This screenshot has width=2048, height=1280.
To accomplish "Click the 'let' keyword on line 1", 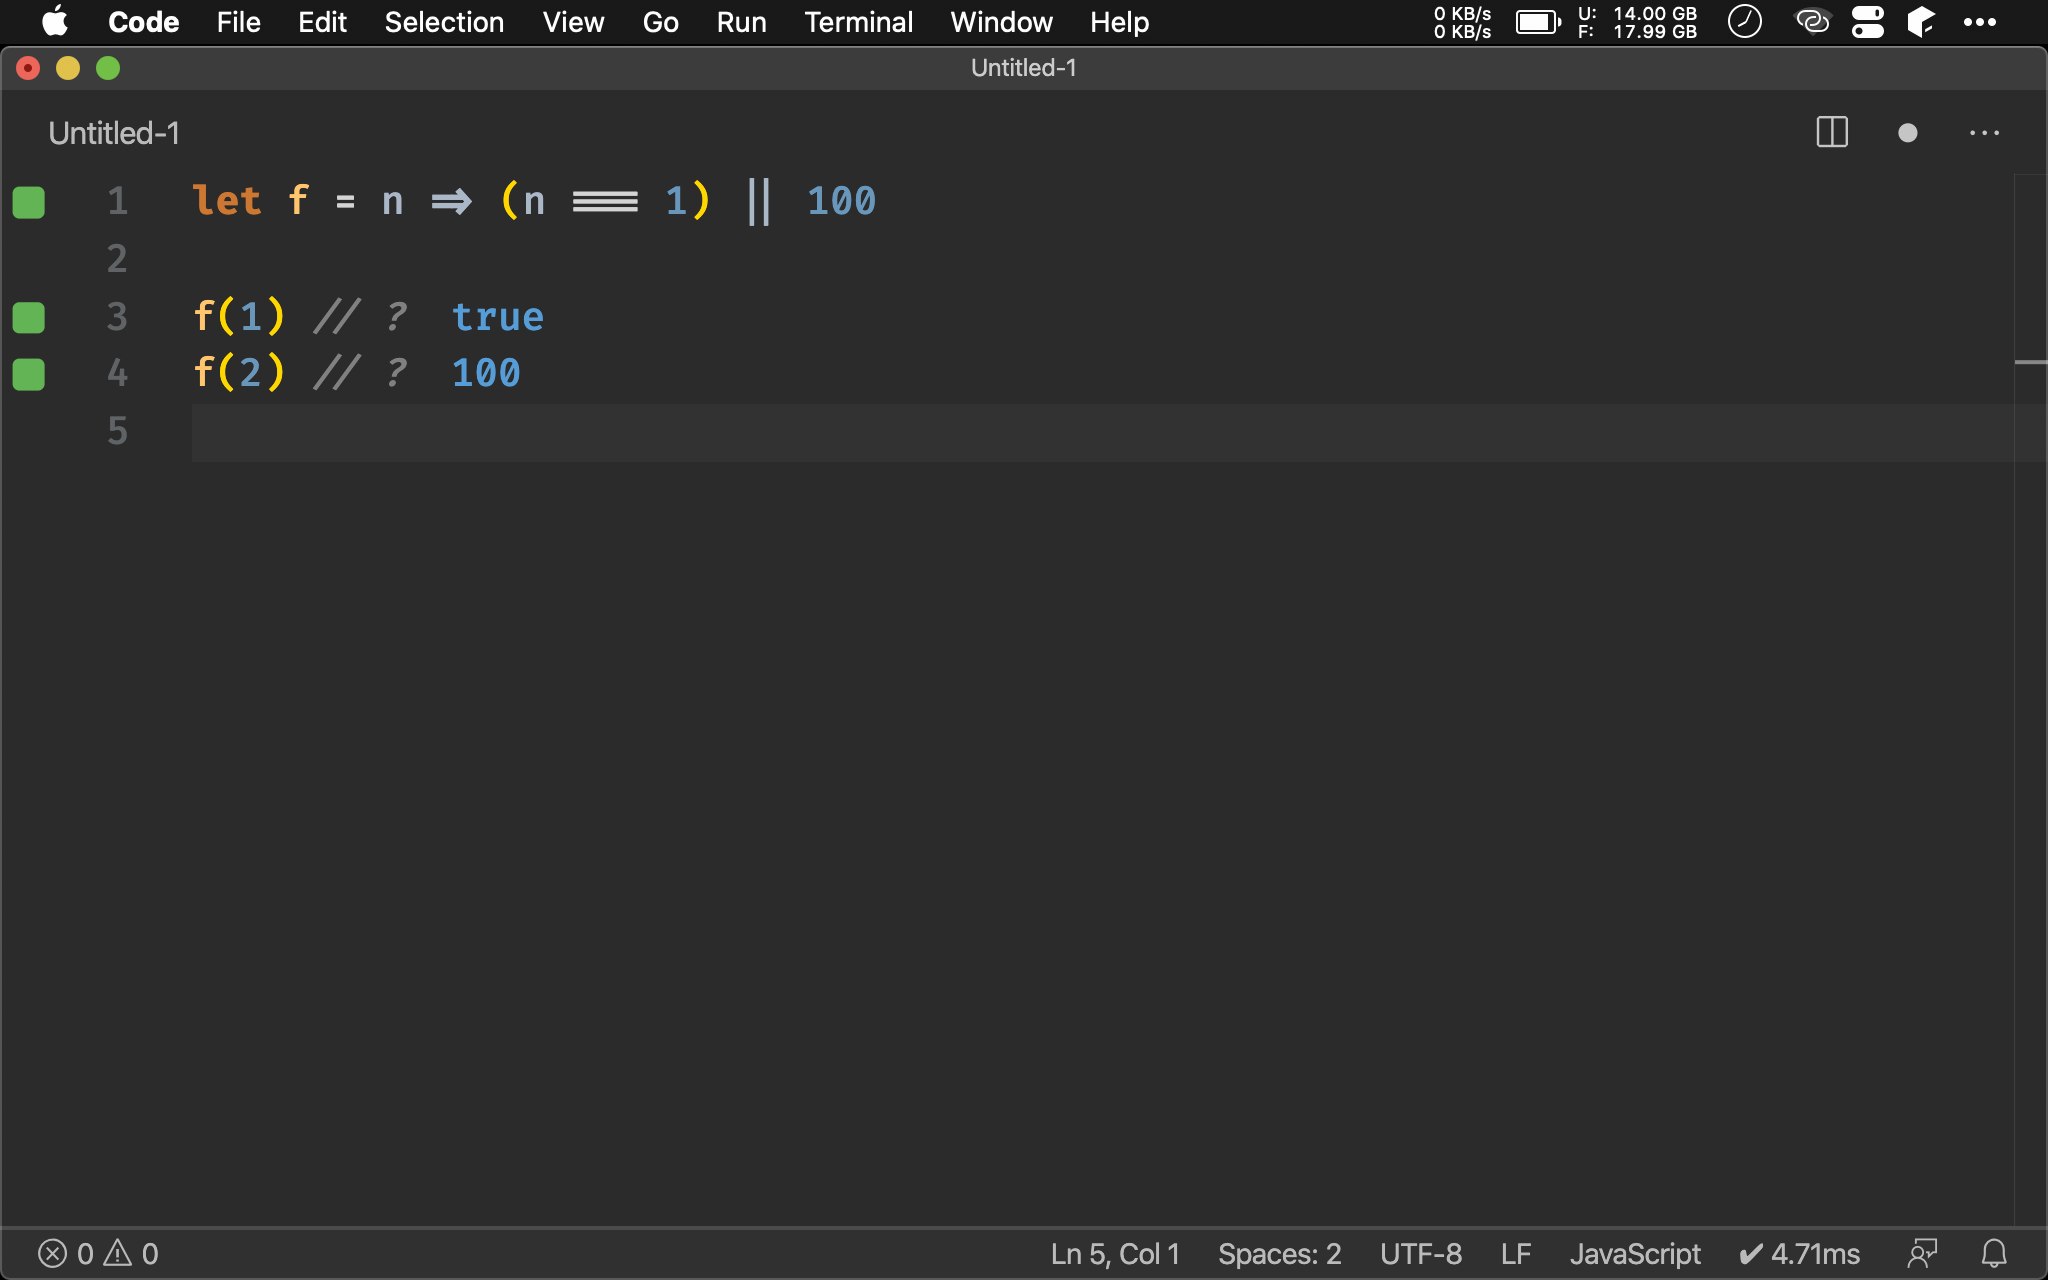I will tap(227, 201).
